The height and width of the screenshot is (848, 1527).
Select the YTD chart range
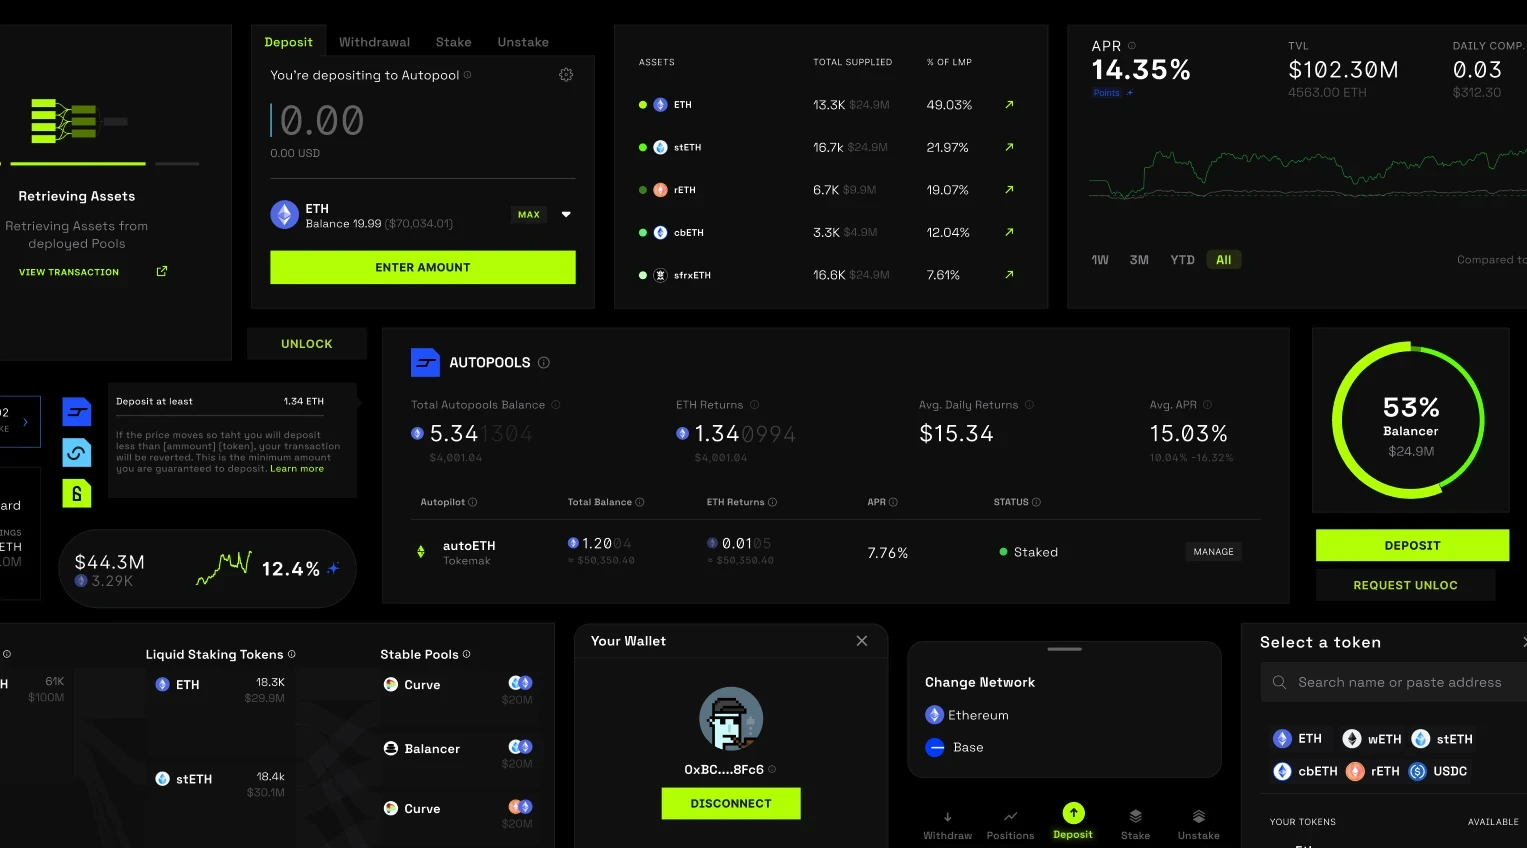point(1183,260)
